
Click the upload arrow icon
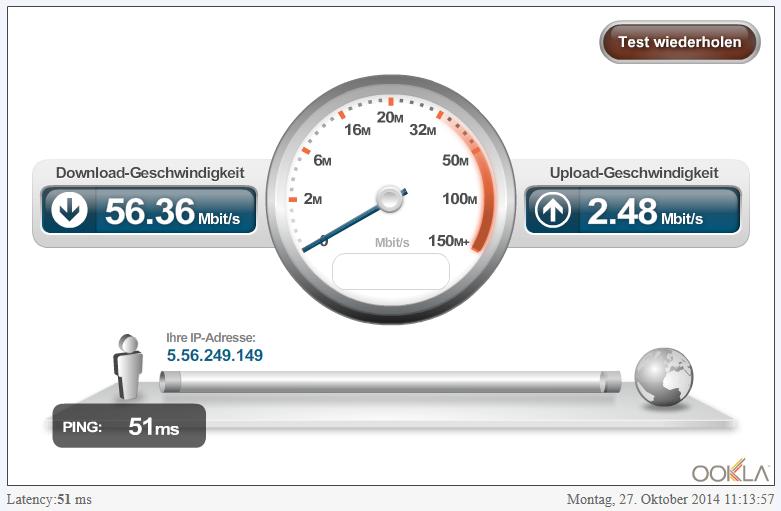[x=553, y=210]
